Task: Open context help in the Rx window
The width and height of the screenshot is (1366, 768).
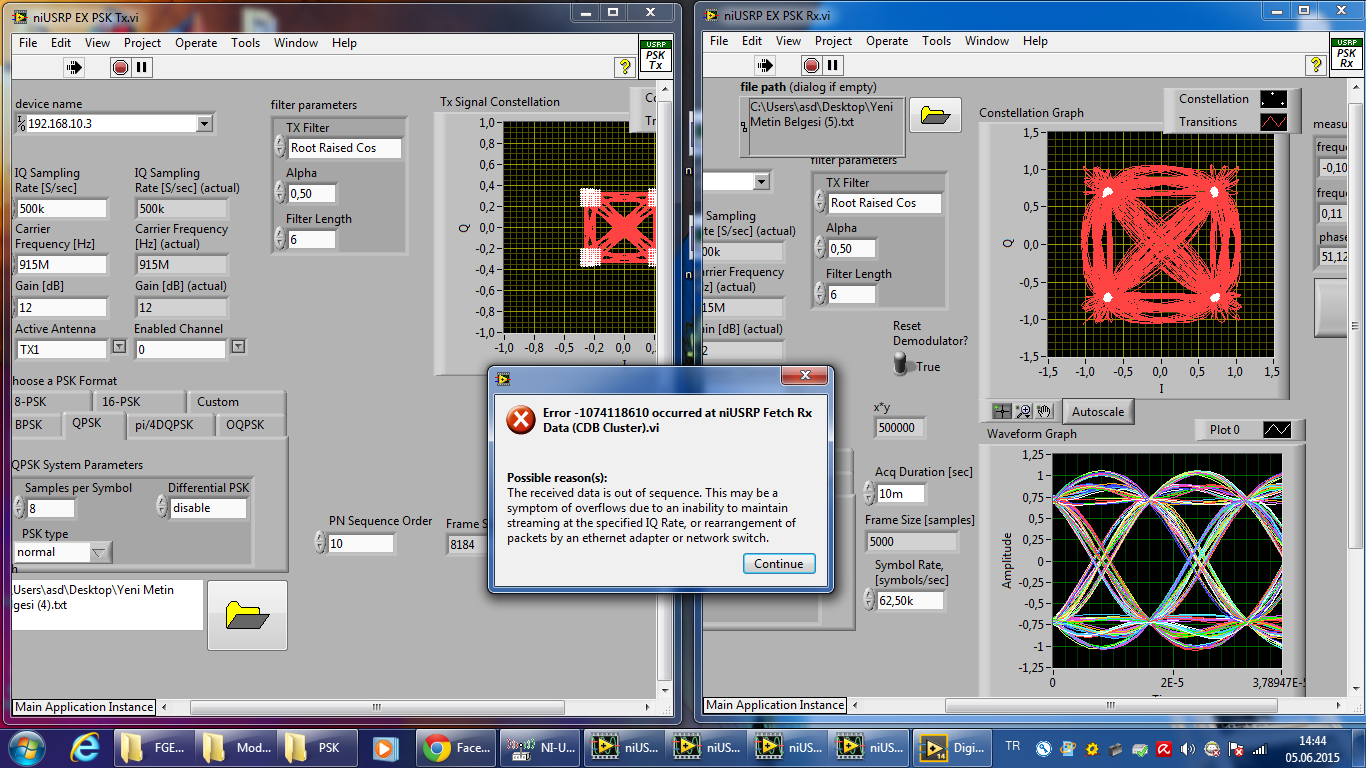Action: pyautogui.click(x=1316, y=65)
